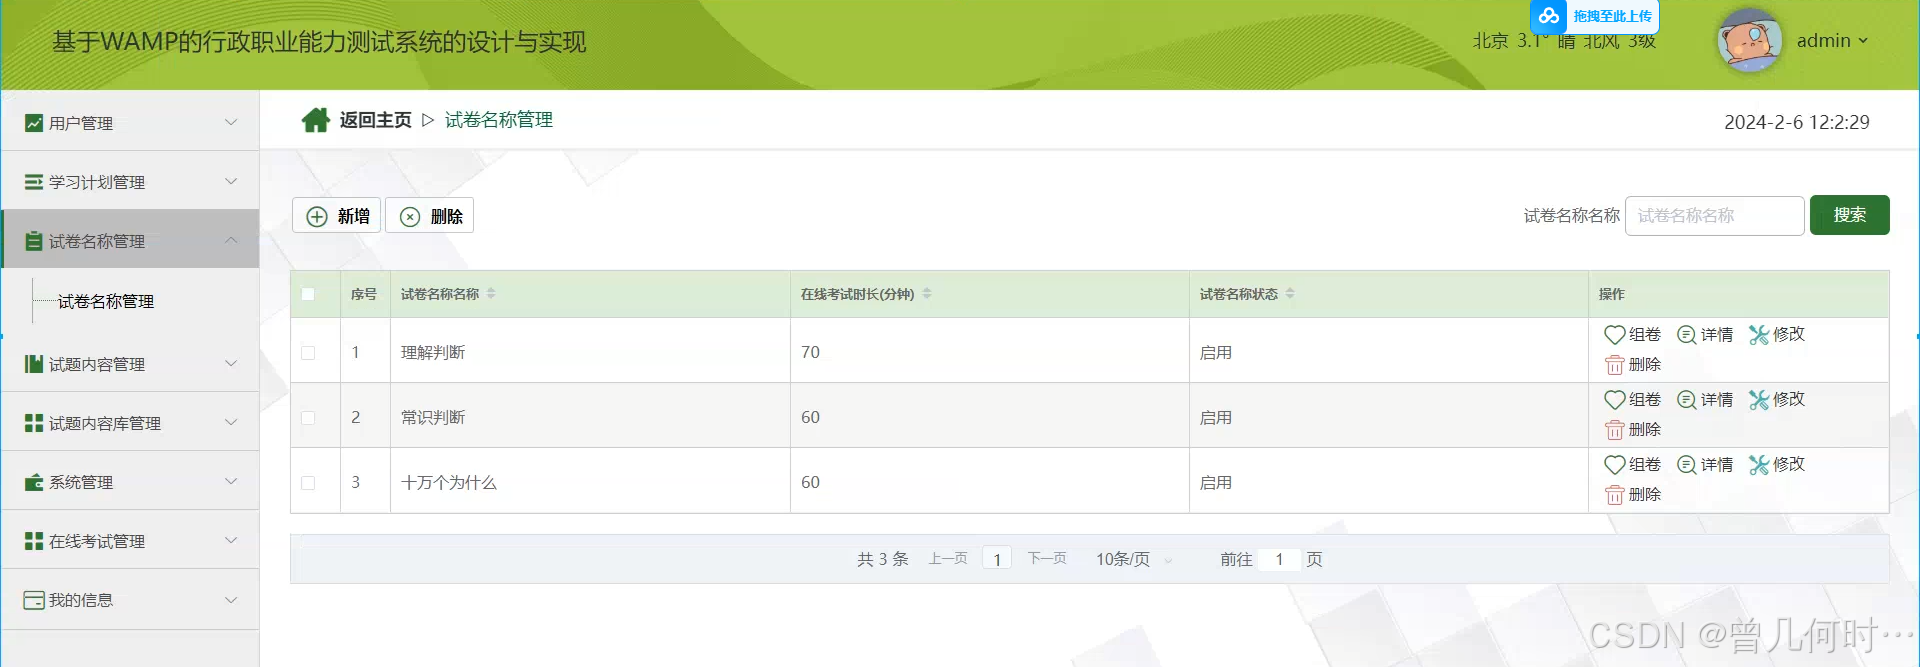Expand the 用户管理 menu chevron

pyautogui.click(x=231, y=122)
